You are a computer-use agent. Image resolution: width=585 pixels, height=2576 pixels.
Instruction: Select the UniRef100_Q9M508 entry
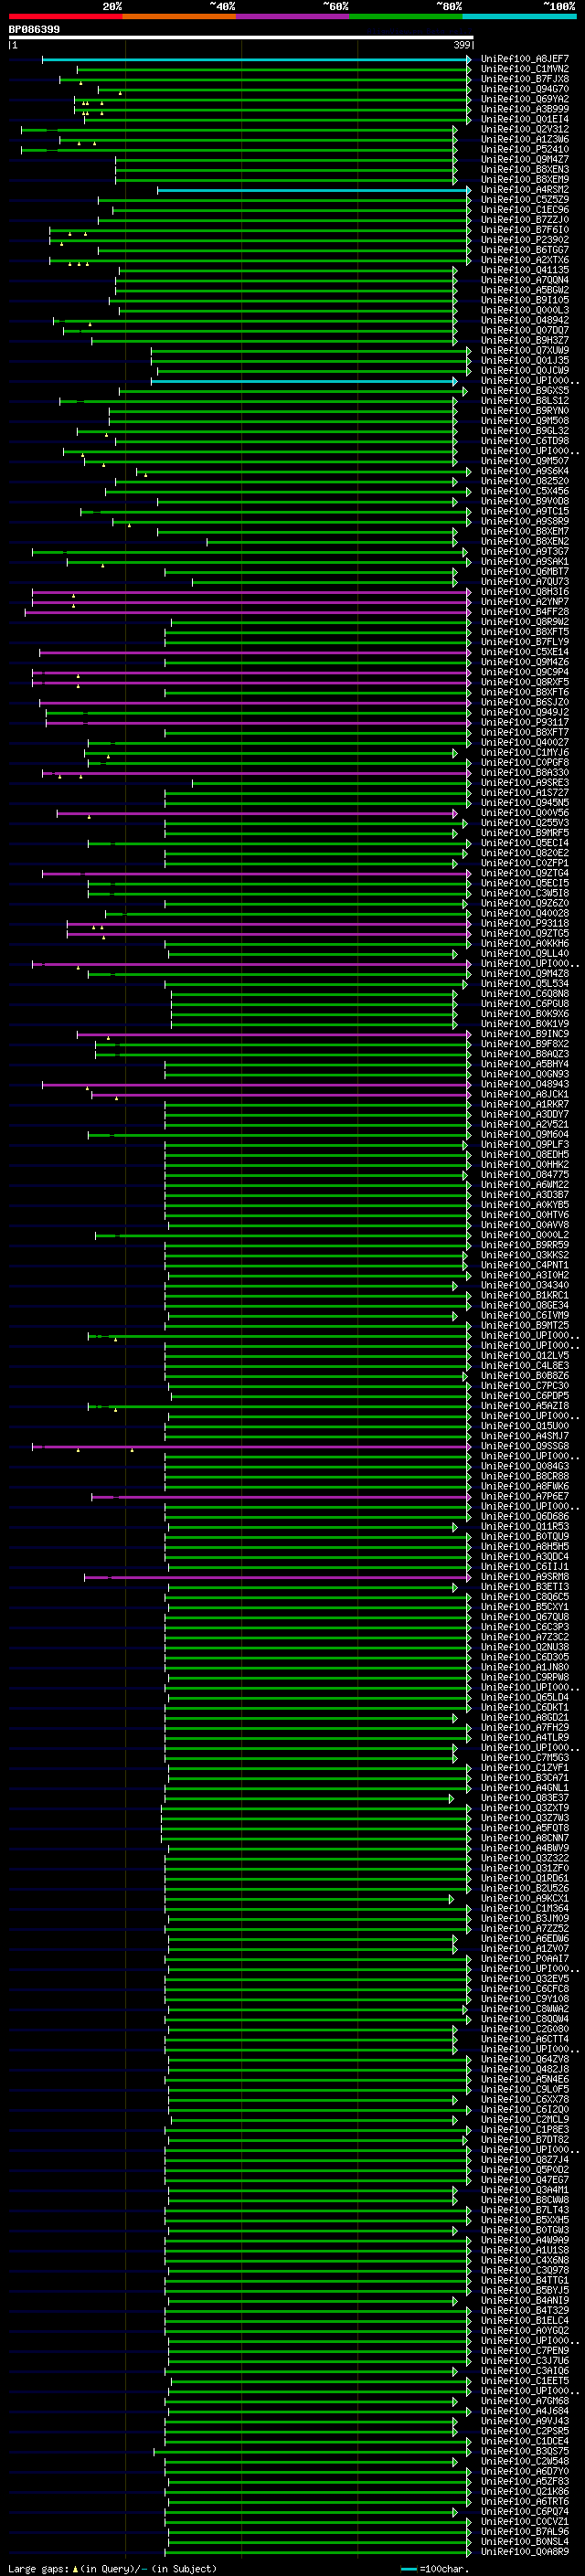coord(524,421)
